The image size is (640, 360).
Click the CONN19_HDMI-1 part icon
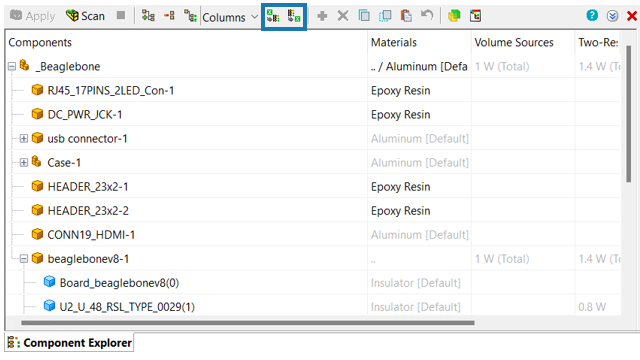(x=37, y=234)
